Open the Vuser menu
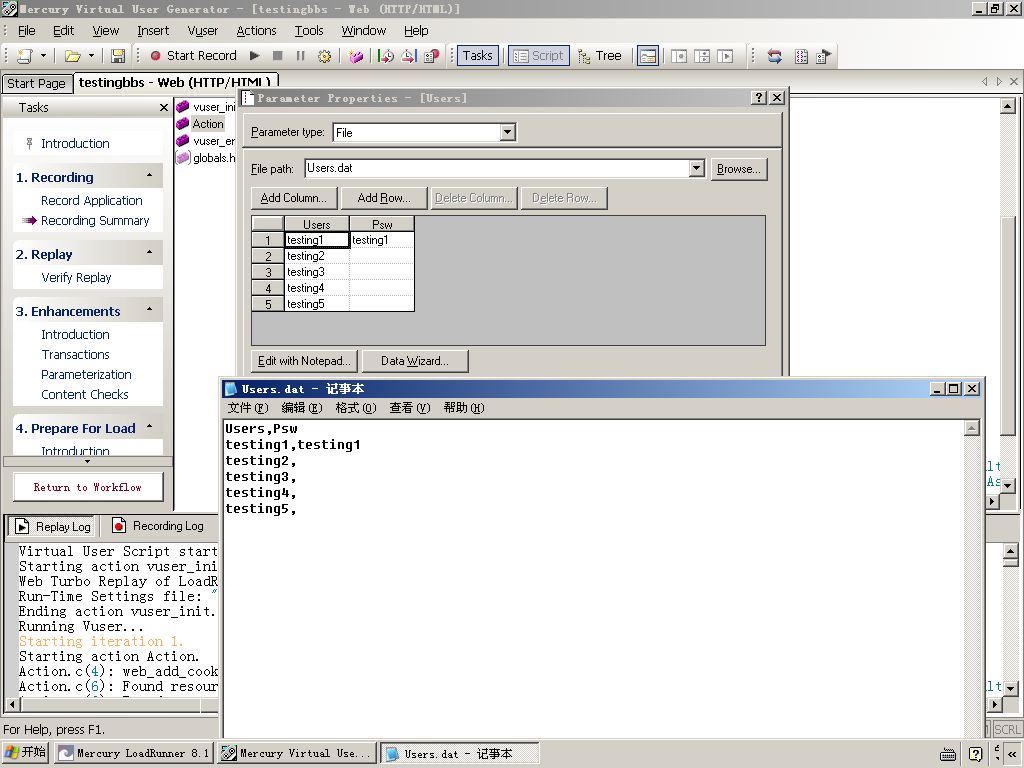Viewport: 1024px width, 768px height. 202,31
